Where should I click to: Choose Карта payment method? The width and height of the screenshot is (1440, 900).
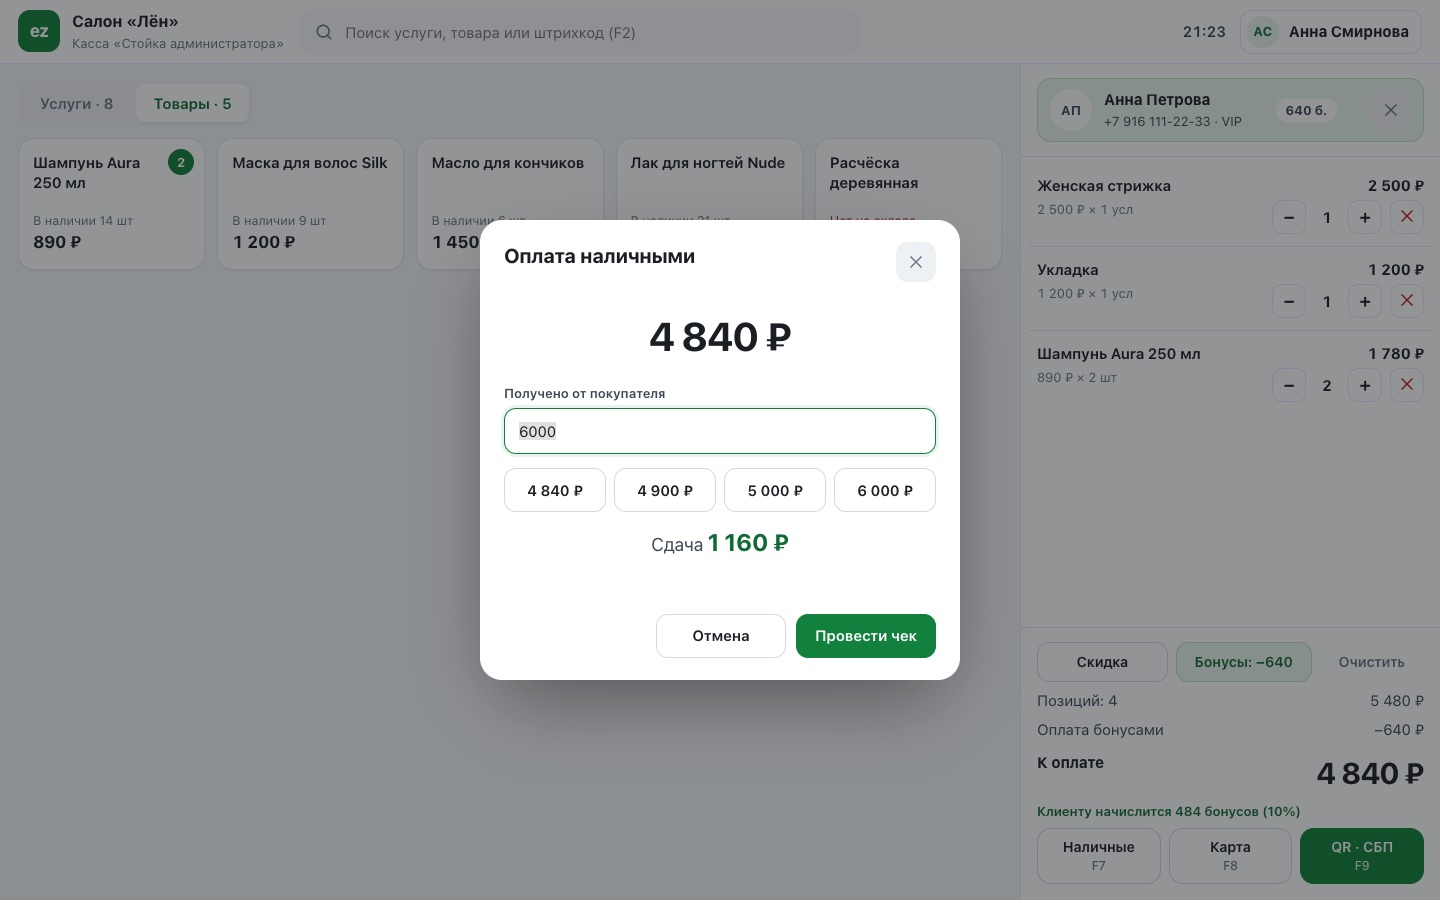(x=1230, y=856)
